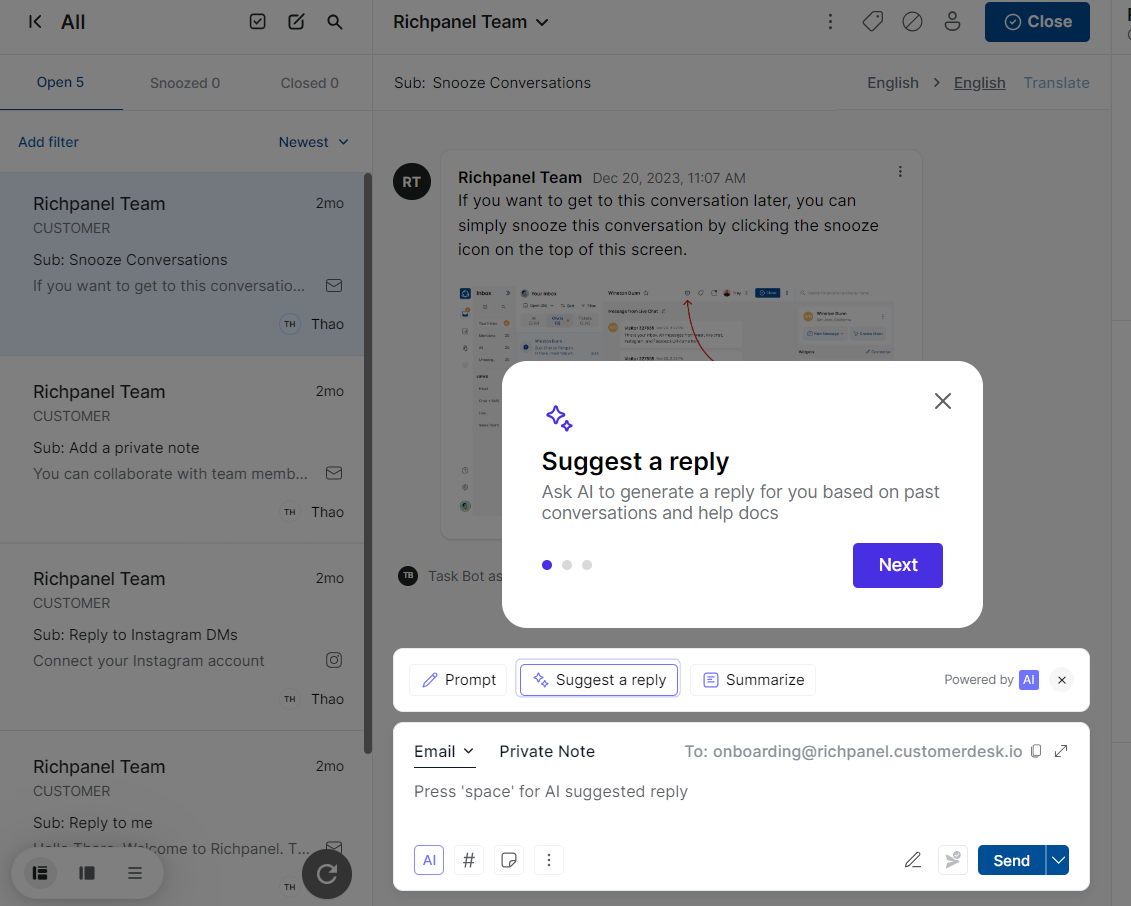Select the compact panel view layout icon
Image resolution: width=1131 pixels, height=906 pixels.
(x=87, y=873)
